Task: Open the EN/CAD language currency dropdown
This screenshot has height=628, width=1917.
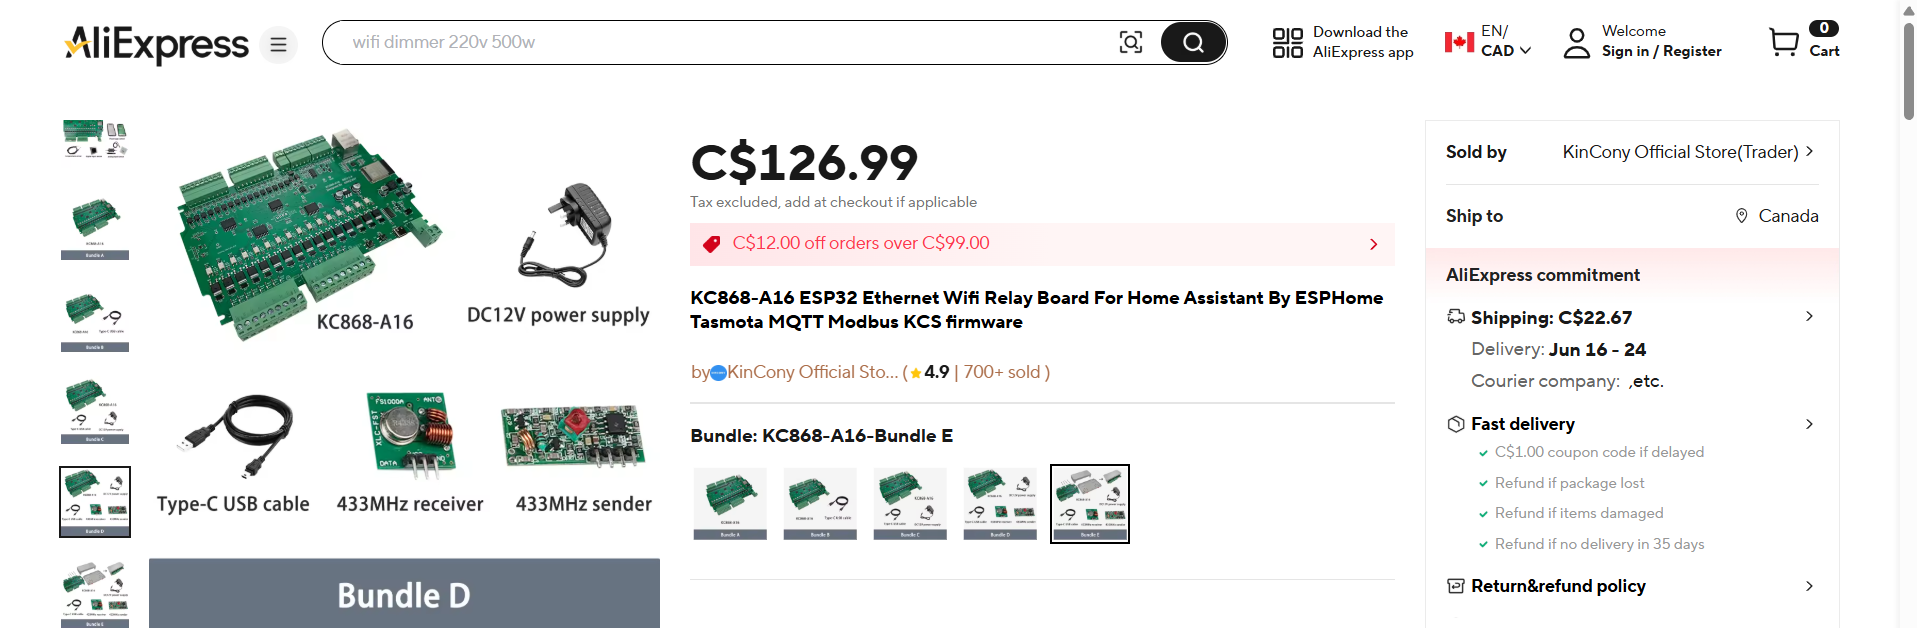Action: click(x=1505, y=42)
